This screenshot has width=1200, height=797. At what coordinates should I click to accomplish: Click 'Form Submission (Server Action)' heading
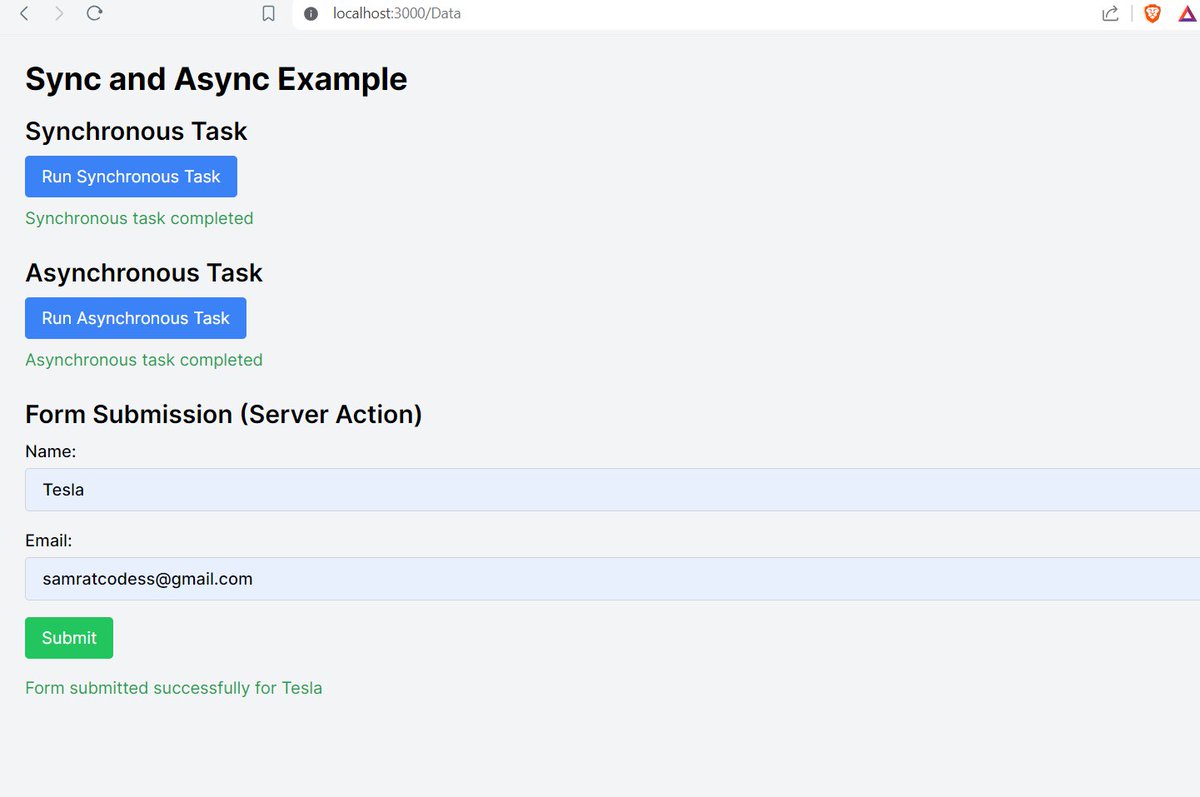click(x=224, y=414)
